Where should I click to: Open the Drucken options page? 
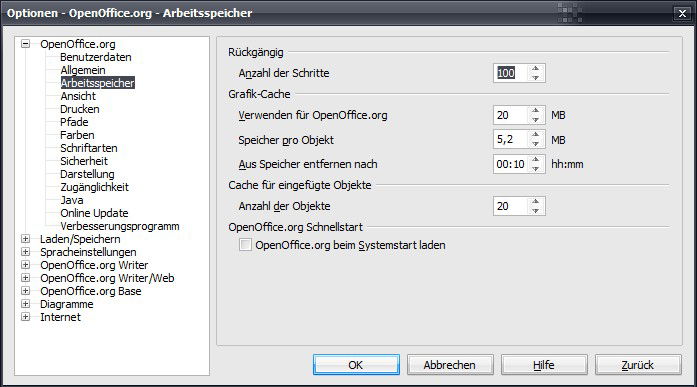(80, 109)
